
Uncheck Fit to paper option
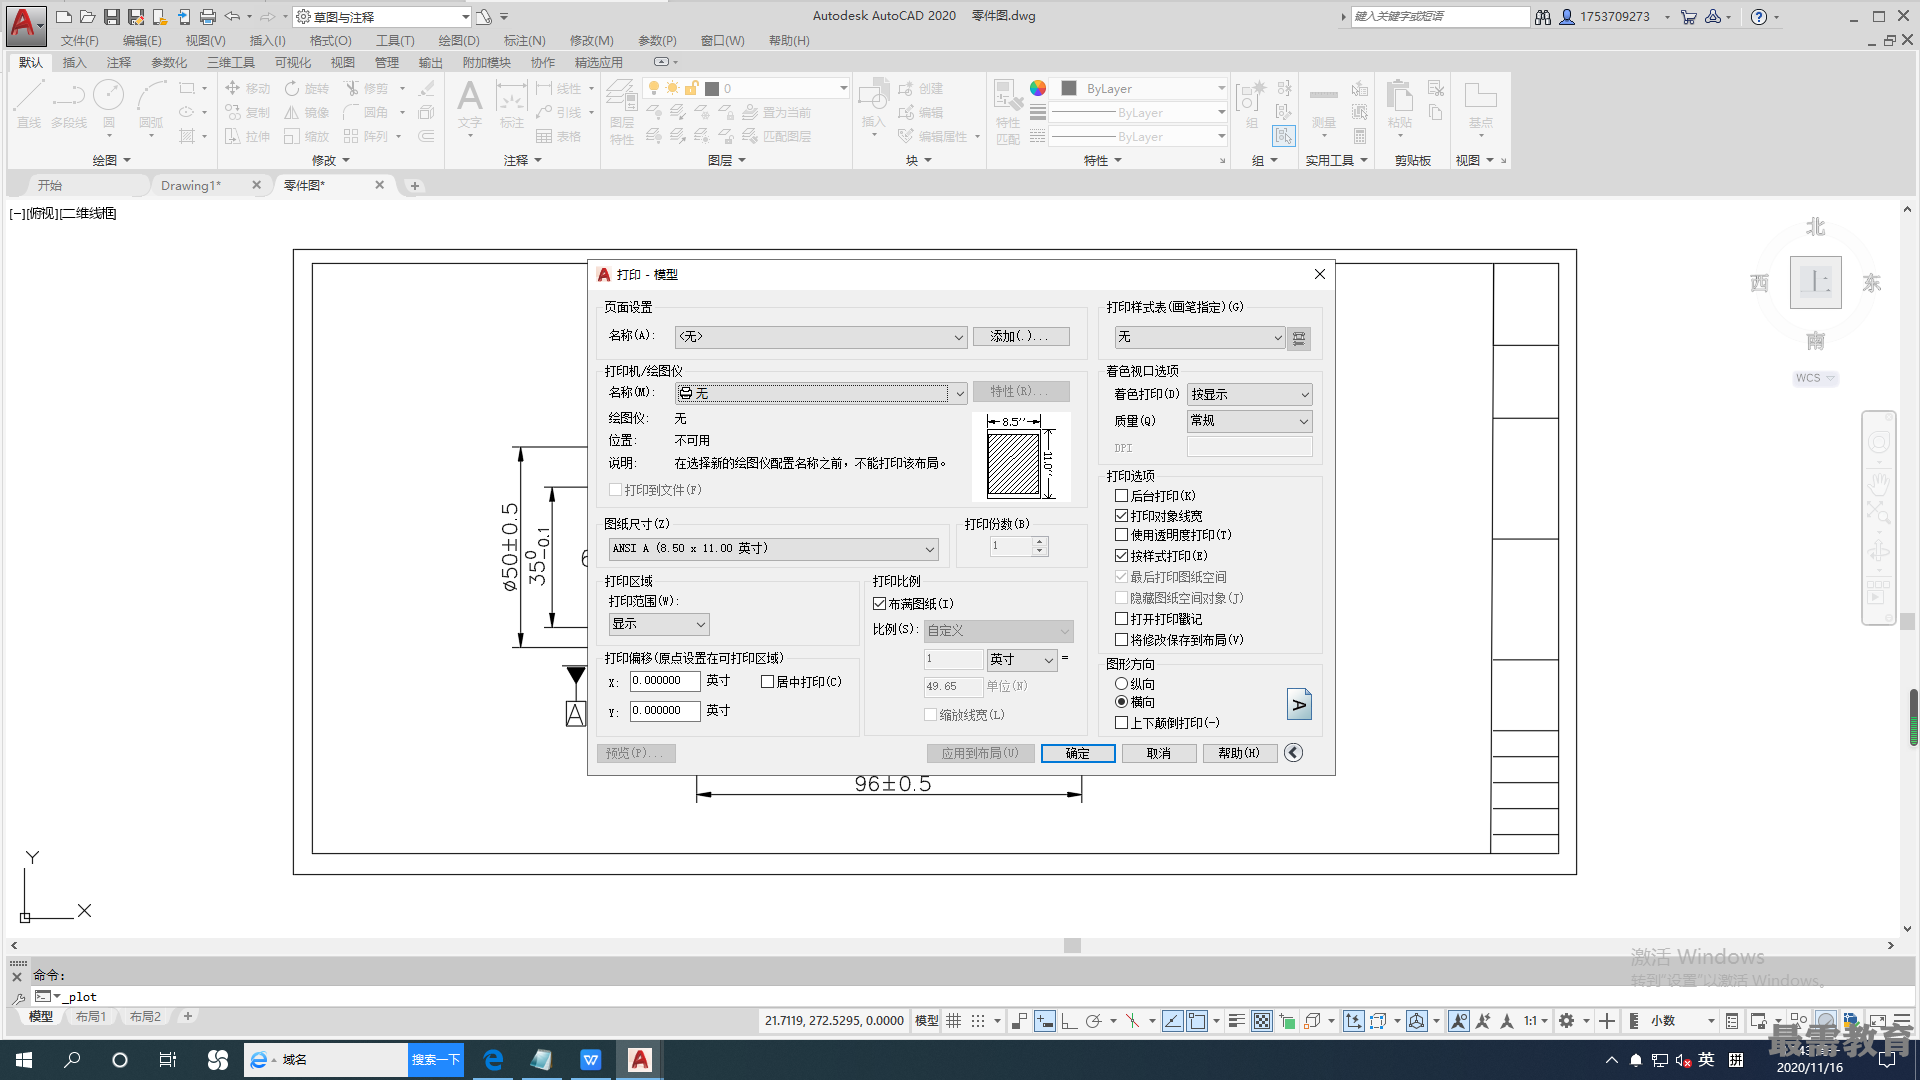[880, 604]
